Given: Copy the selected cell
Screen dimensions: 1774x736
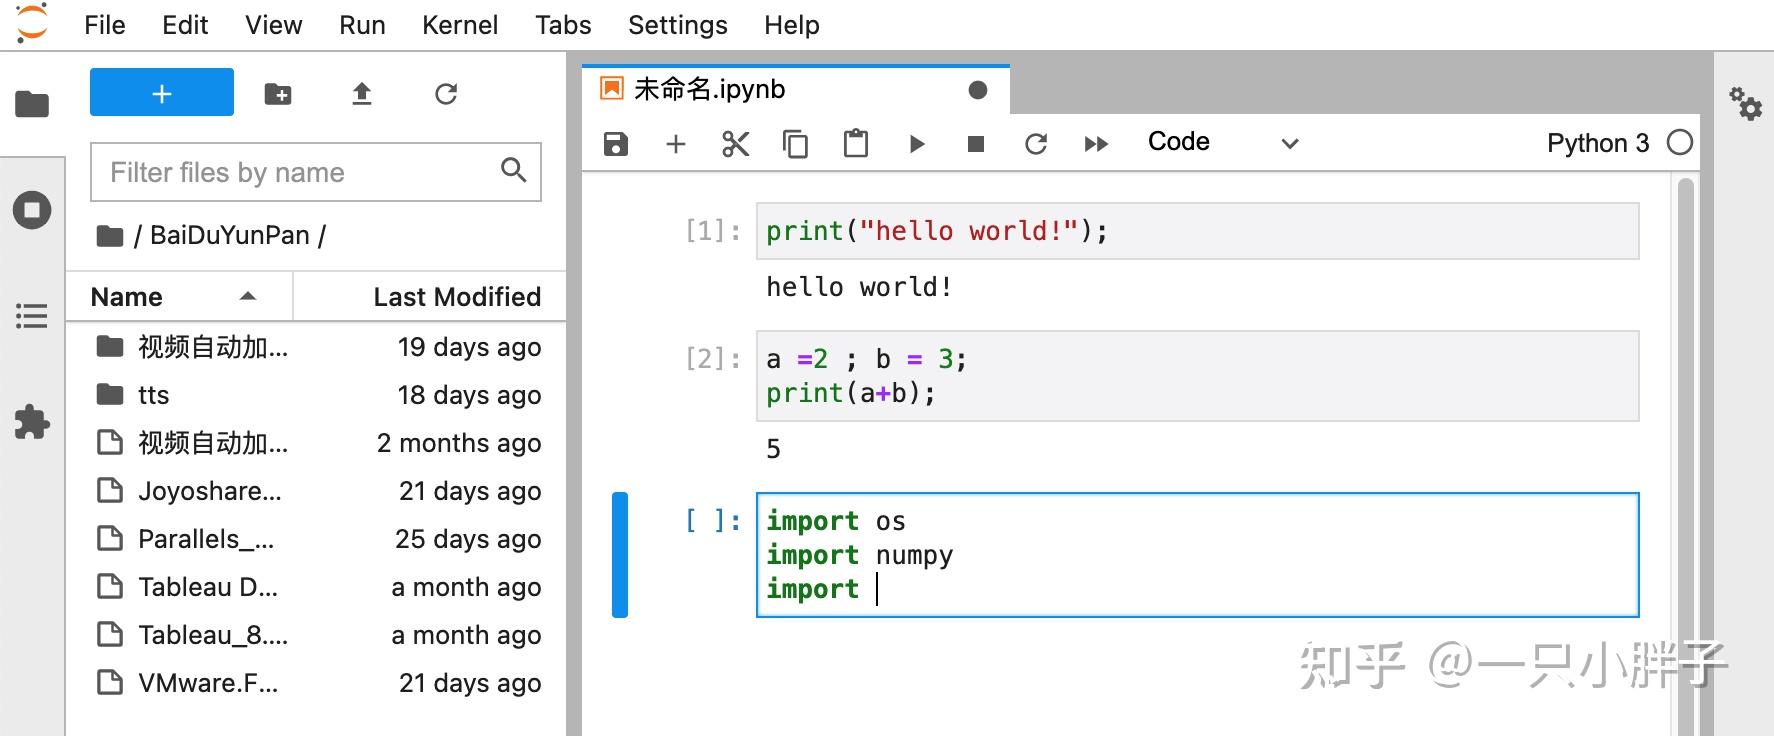Looking at the screenshot, I should click(796, 144).
